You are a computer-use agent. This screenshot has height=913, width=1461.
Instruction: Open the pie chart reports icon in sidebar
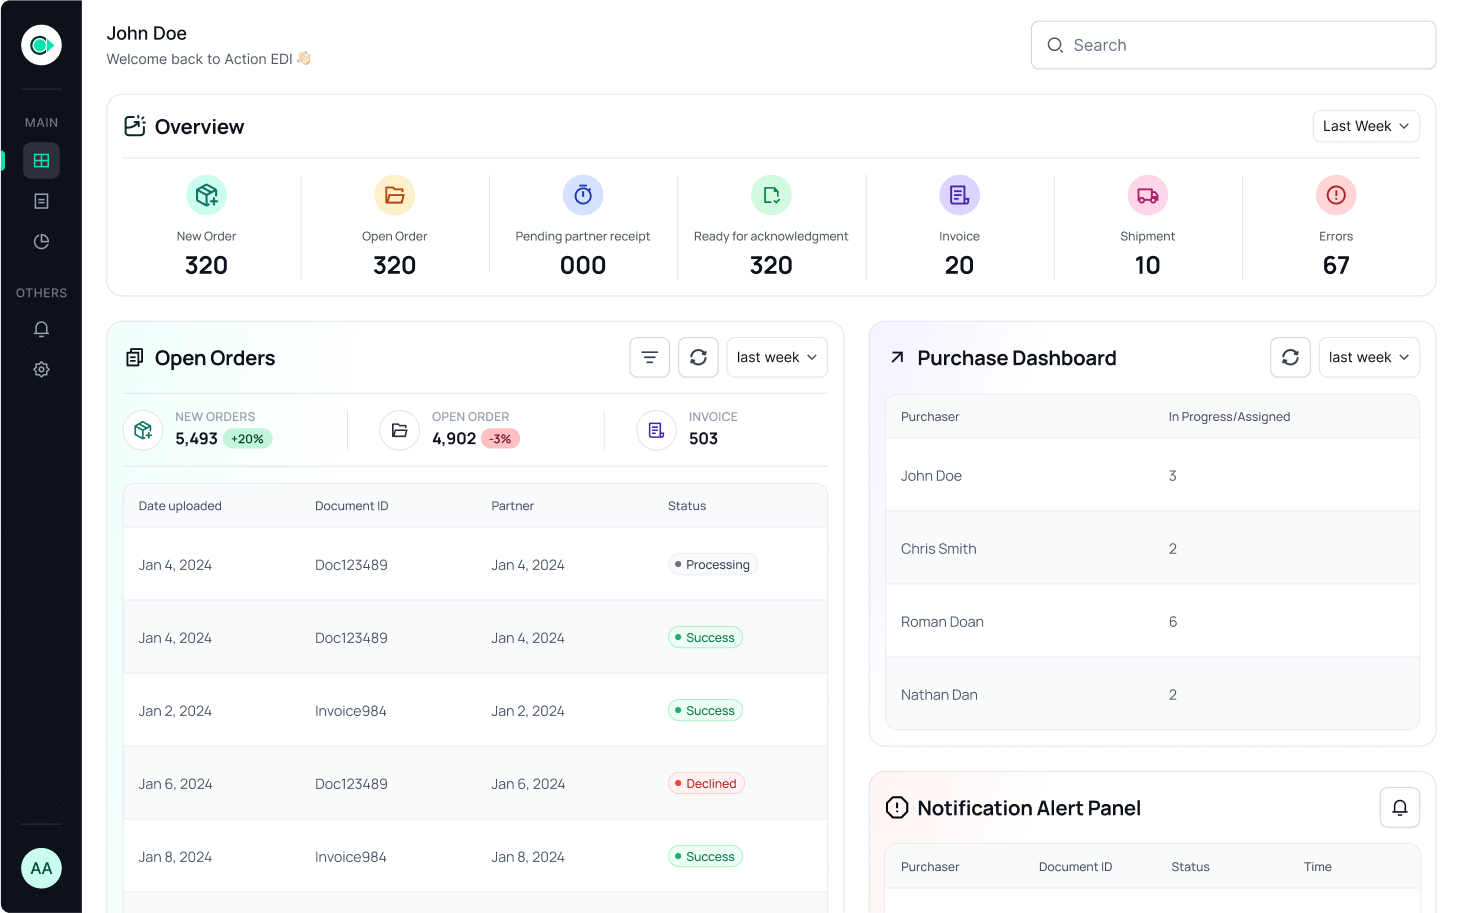point(41,242)
